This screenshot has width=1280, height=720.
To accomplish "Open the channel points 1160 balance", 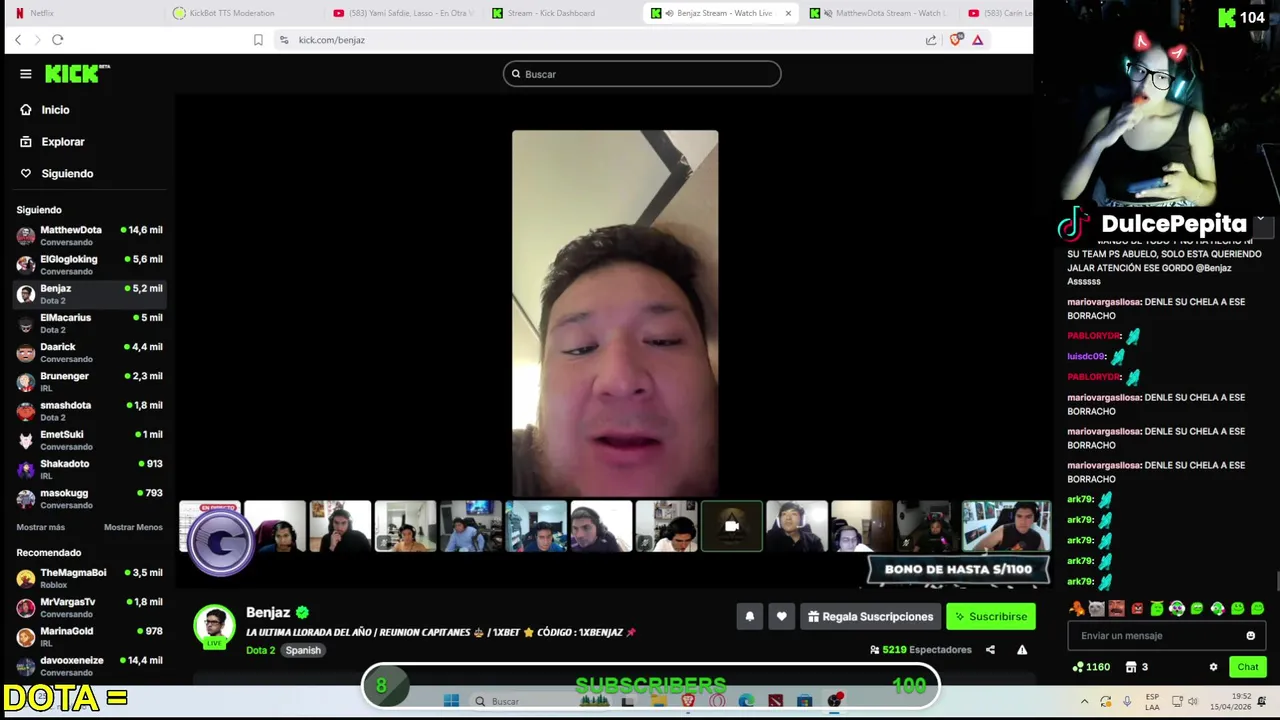I will pyautogui.click(x=1090, y=667).
